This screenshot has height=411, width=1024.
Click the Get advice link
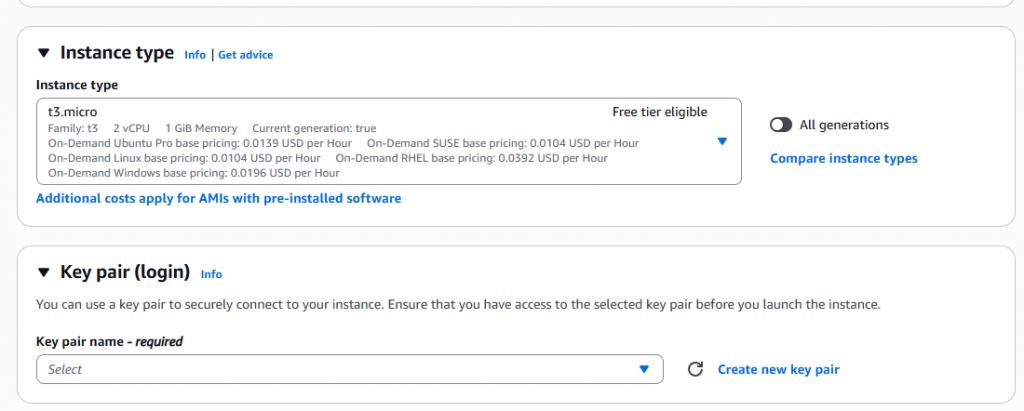(x=245, y=55)
